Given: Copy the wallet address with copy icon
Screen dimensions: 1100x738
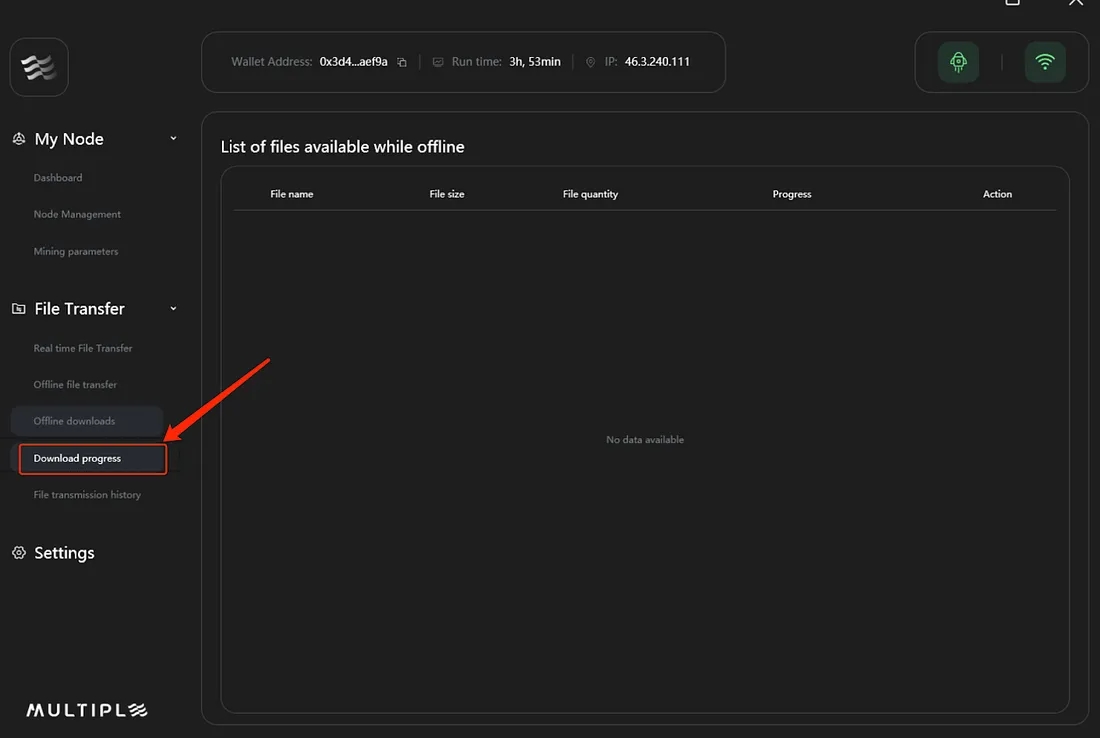Looking at the screenshot, I should pyautogui.click(x=402, y=62).
